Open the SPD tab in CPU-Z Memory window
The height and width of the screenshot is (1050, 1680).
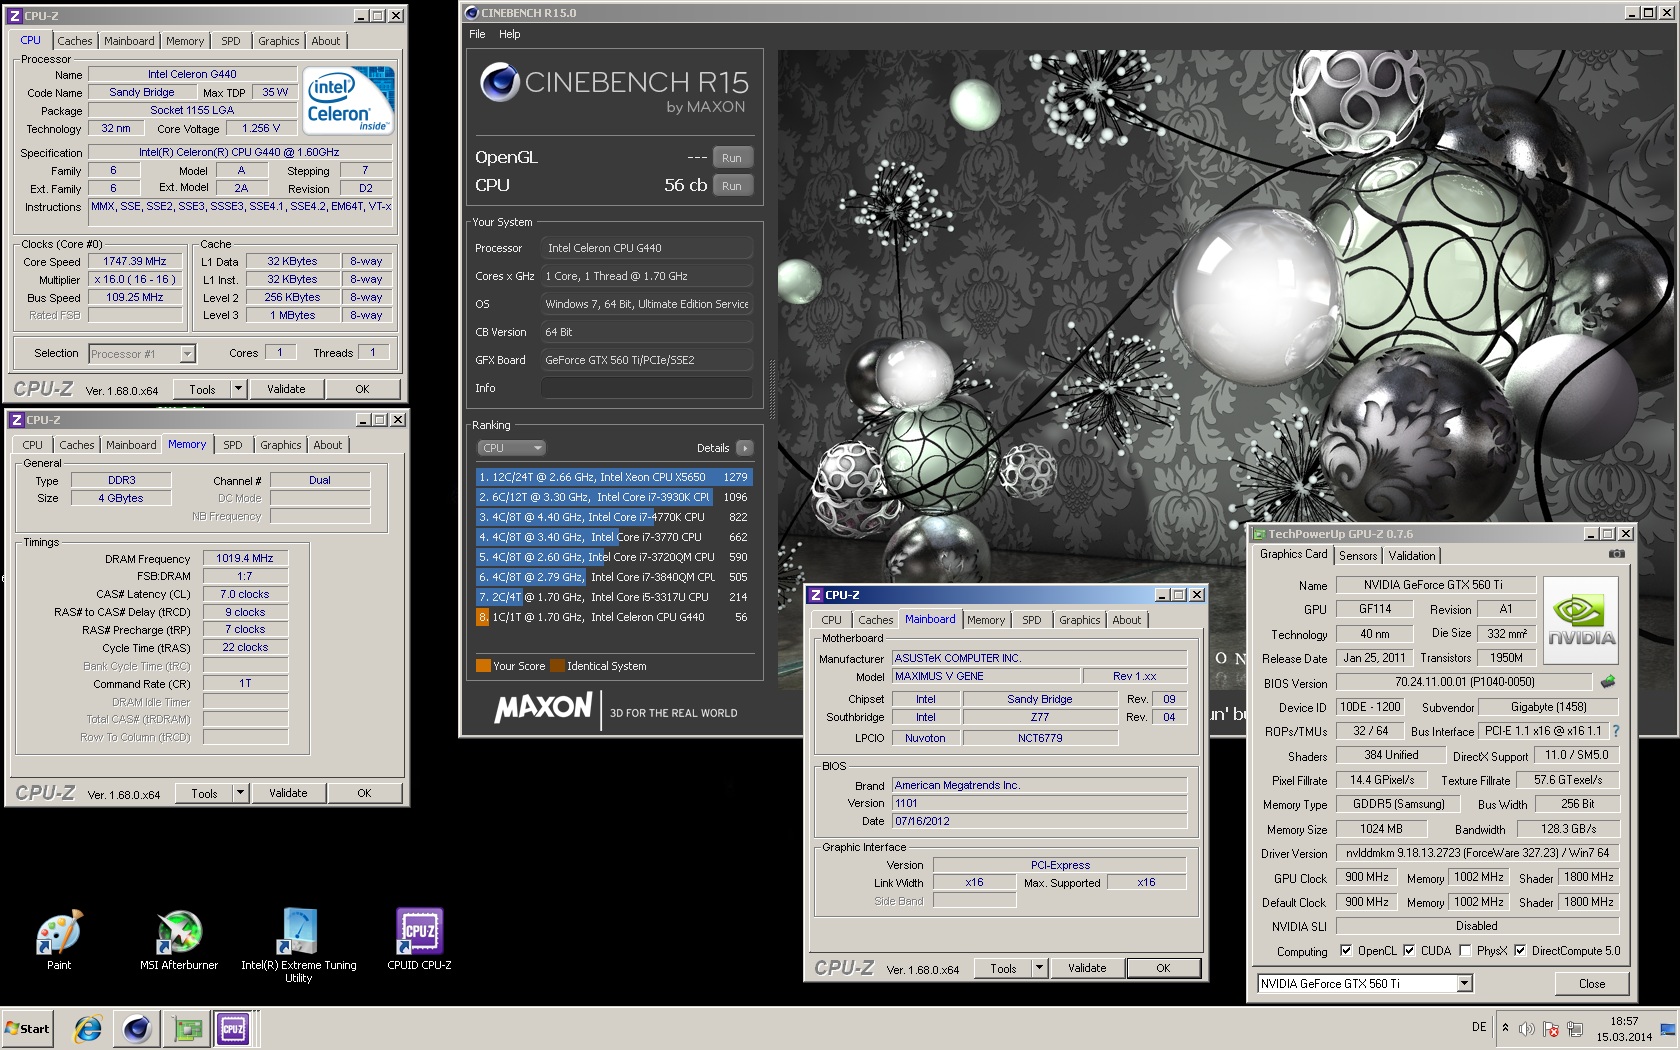pos(233,445)
